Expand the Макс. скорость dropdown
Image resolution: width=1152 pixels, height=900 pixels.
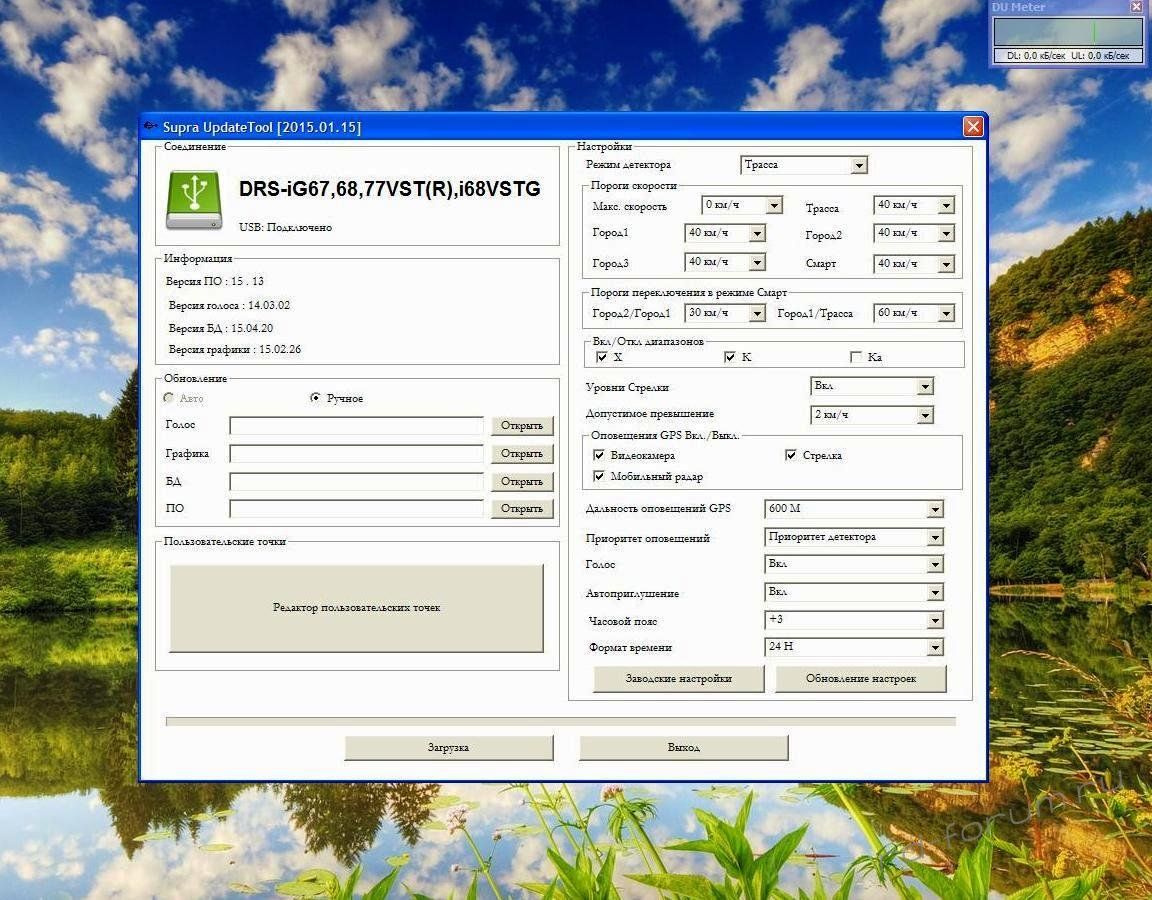773,206
